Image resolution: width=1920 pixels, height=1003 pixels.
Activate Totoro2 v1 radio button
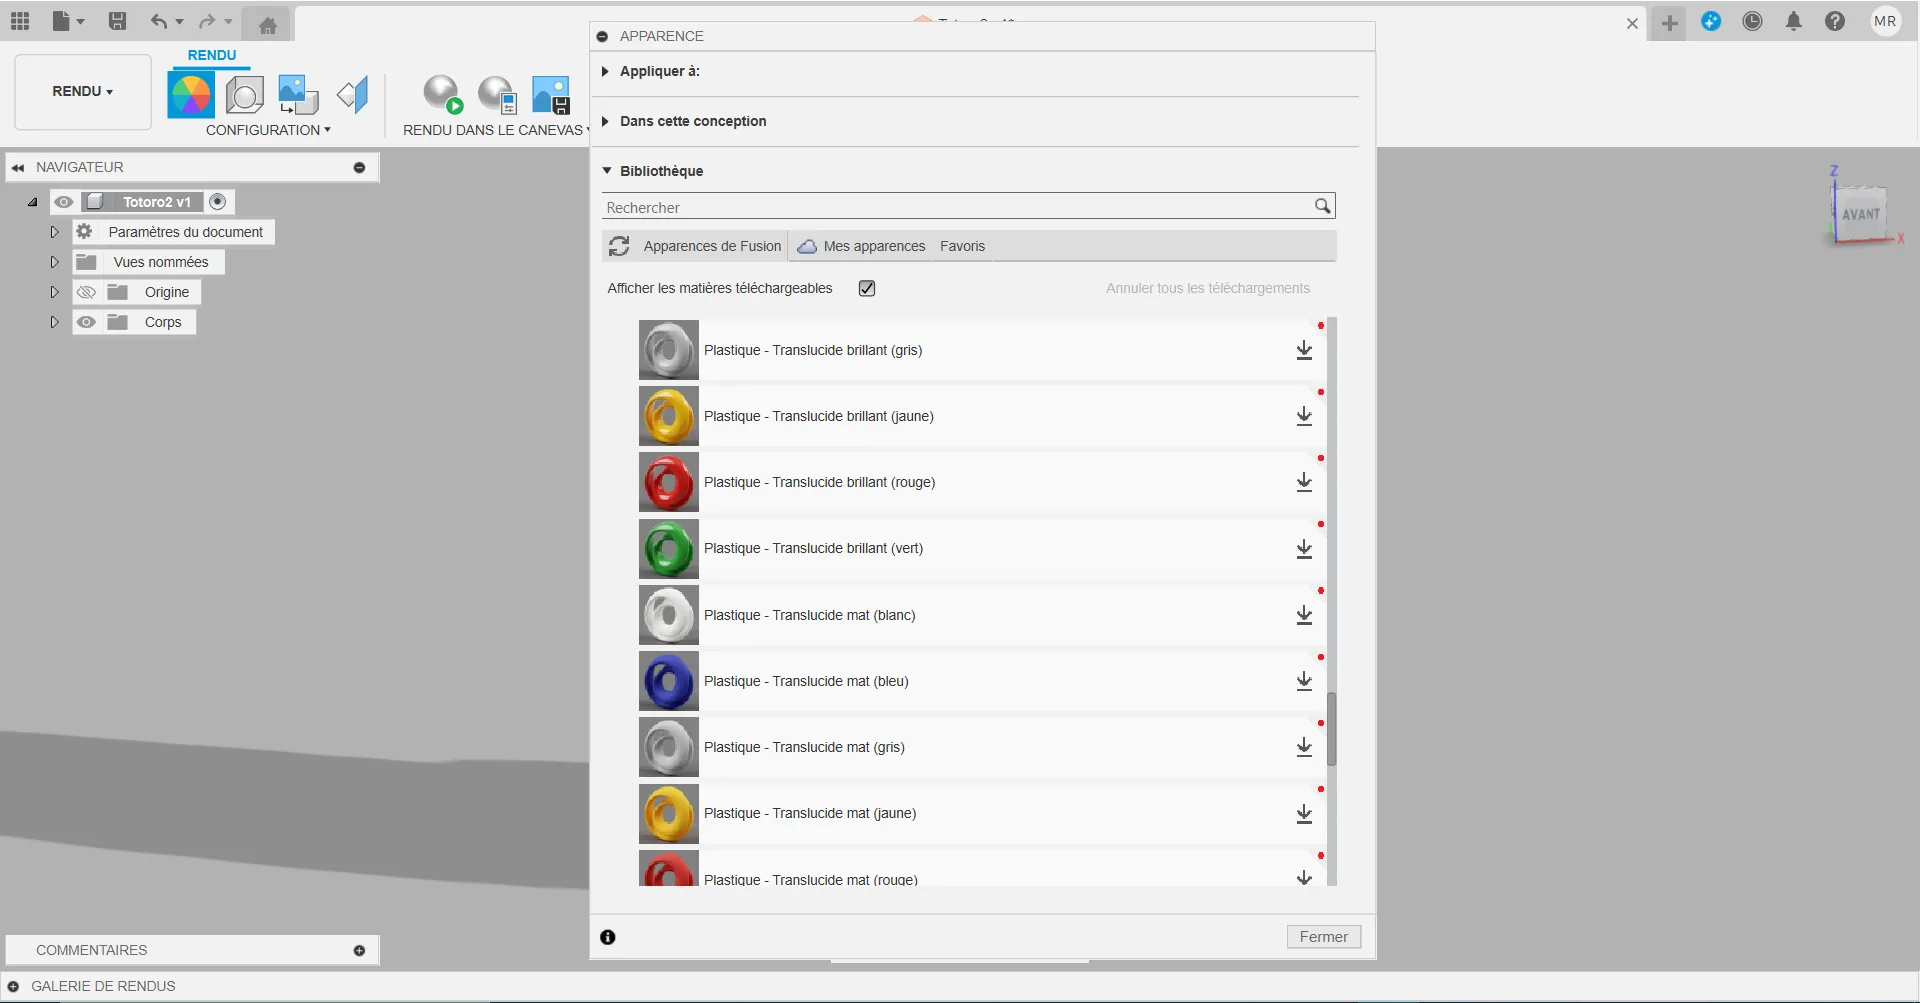(x=218, y=202)
